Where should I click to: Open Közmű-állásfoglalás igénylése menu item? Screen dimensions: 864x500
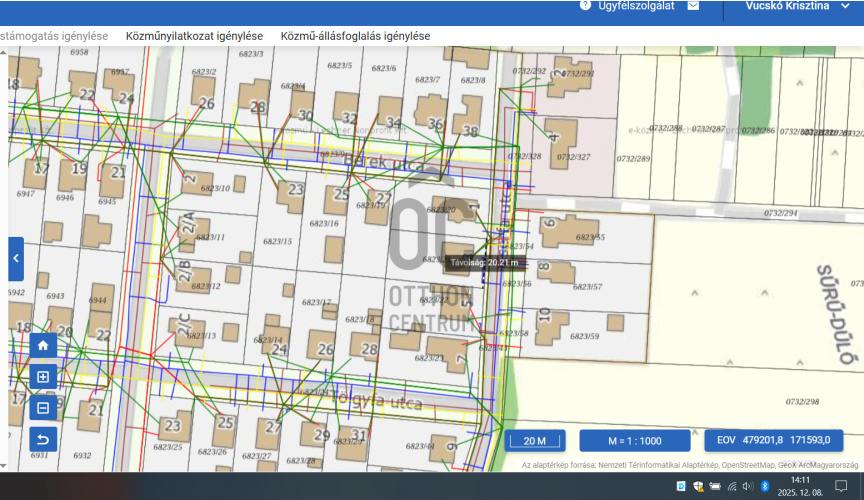coord(355,36)
